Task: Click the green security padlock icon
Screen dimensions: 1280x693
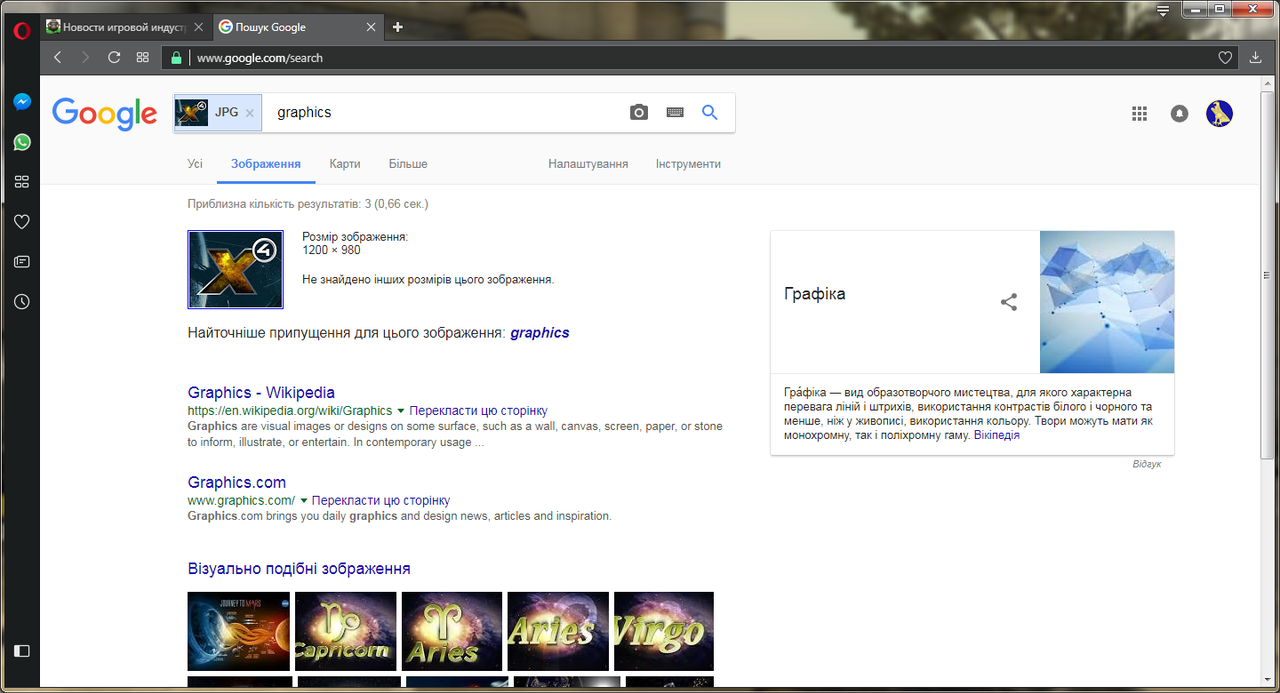Action: [x=176, y=58]
